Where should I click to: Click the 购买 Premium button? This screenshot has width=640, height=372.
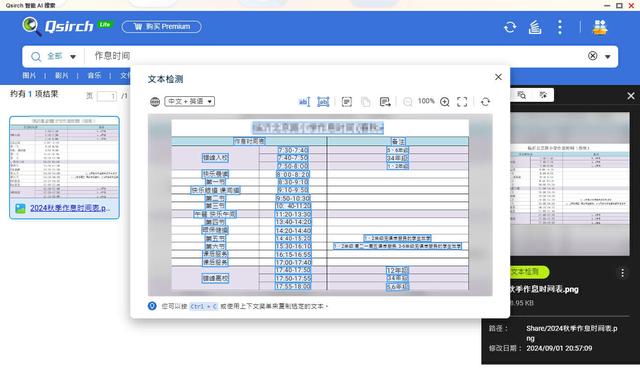pyautogui.click(x=162, y=27)
